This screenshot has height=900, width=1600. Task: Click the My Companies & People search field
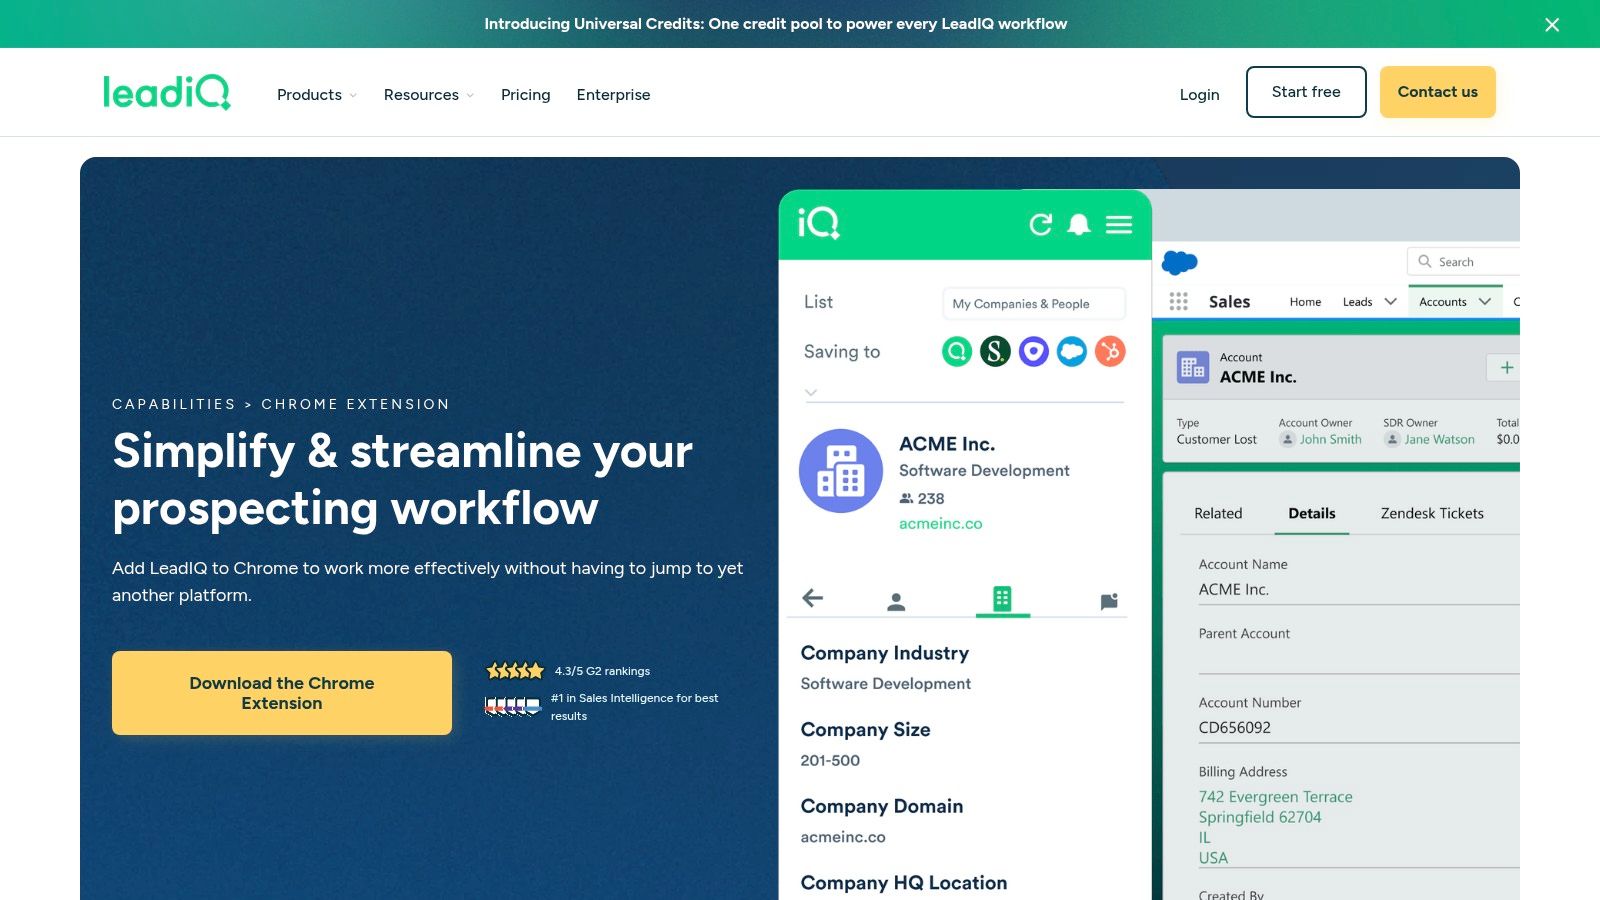[1033, 303]
